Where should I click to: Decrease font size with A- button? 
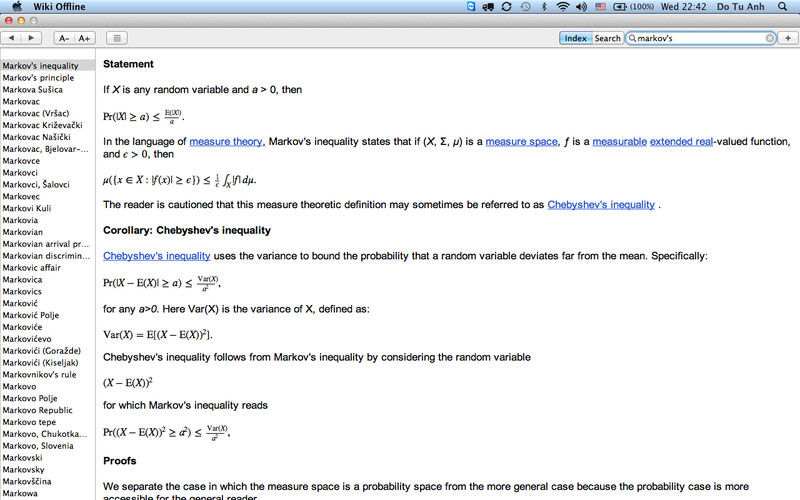coord(64,38)
